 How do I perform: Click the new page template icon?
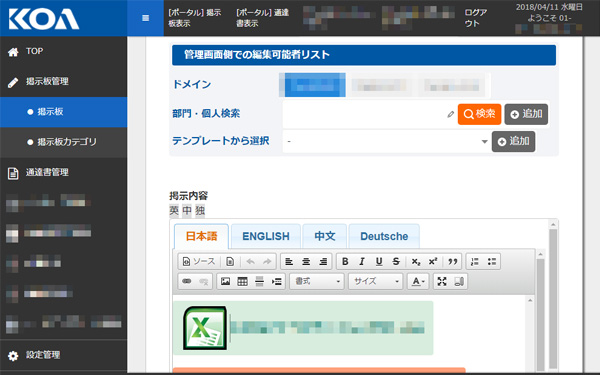tap(230, 262)
